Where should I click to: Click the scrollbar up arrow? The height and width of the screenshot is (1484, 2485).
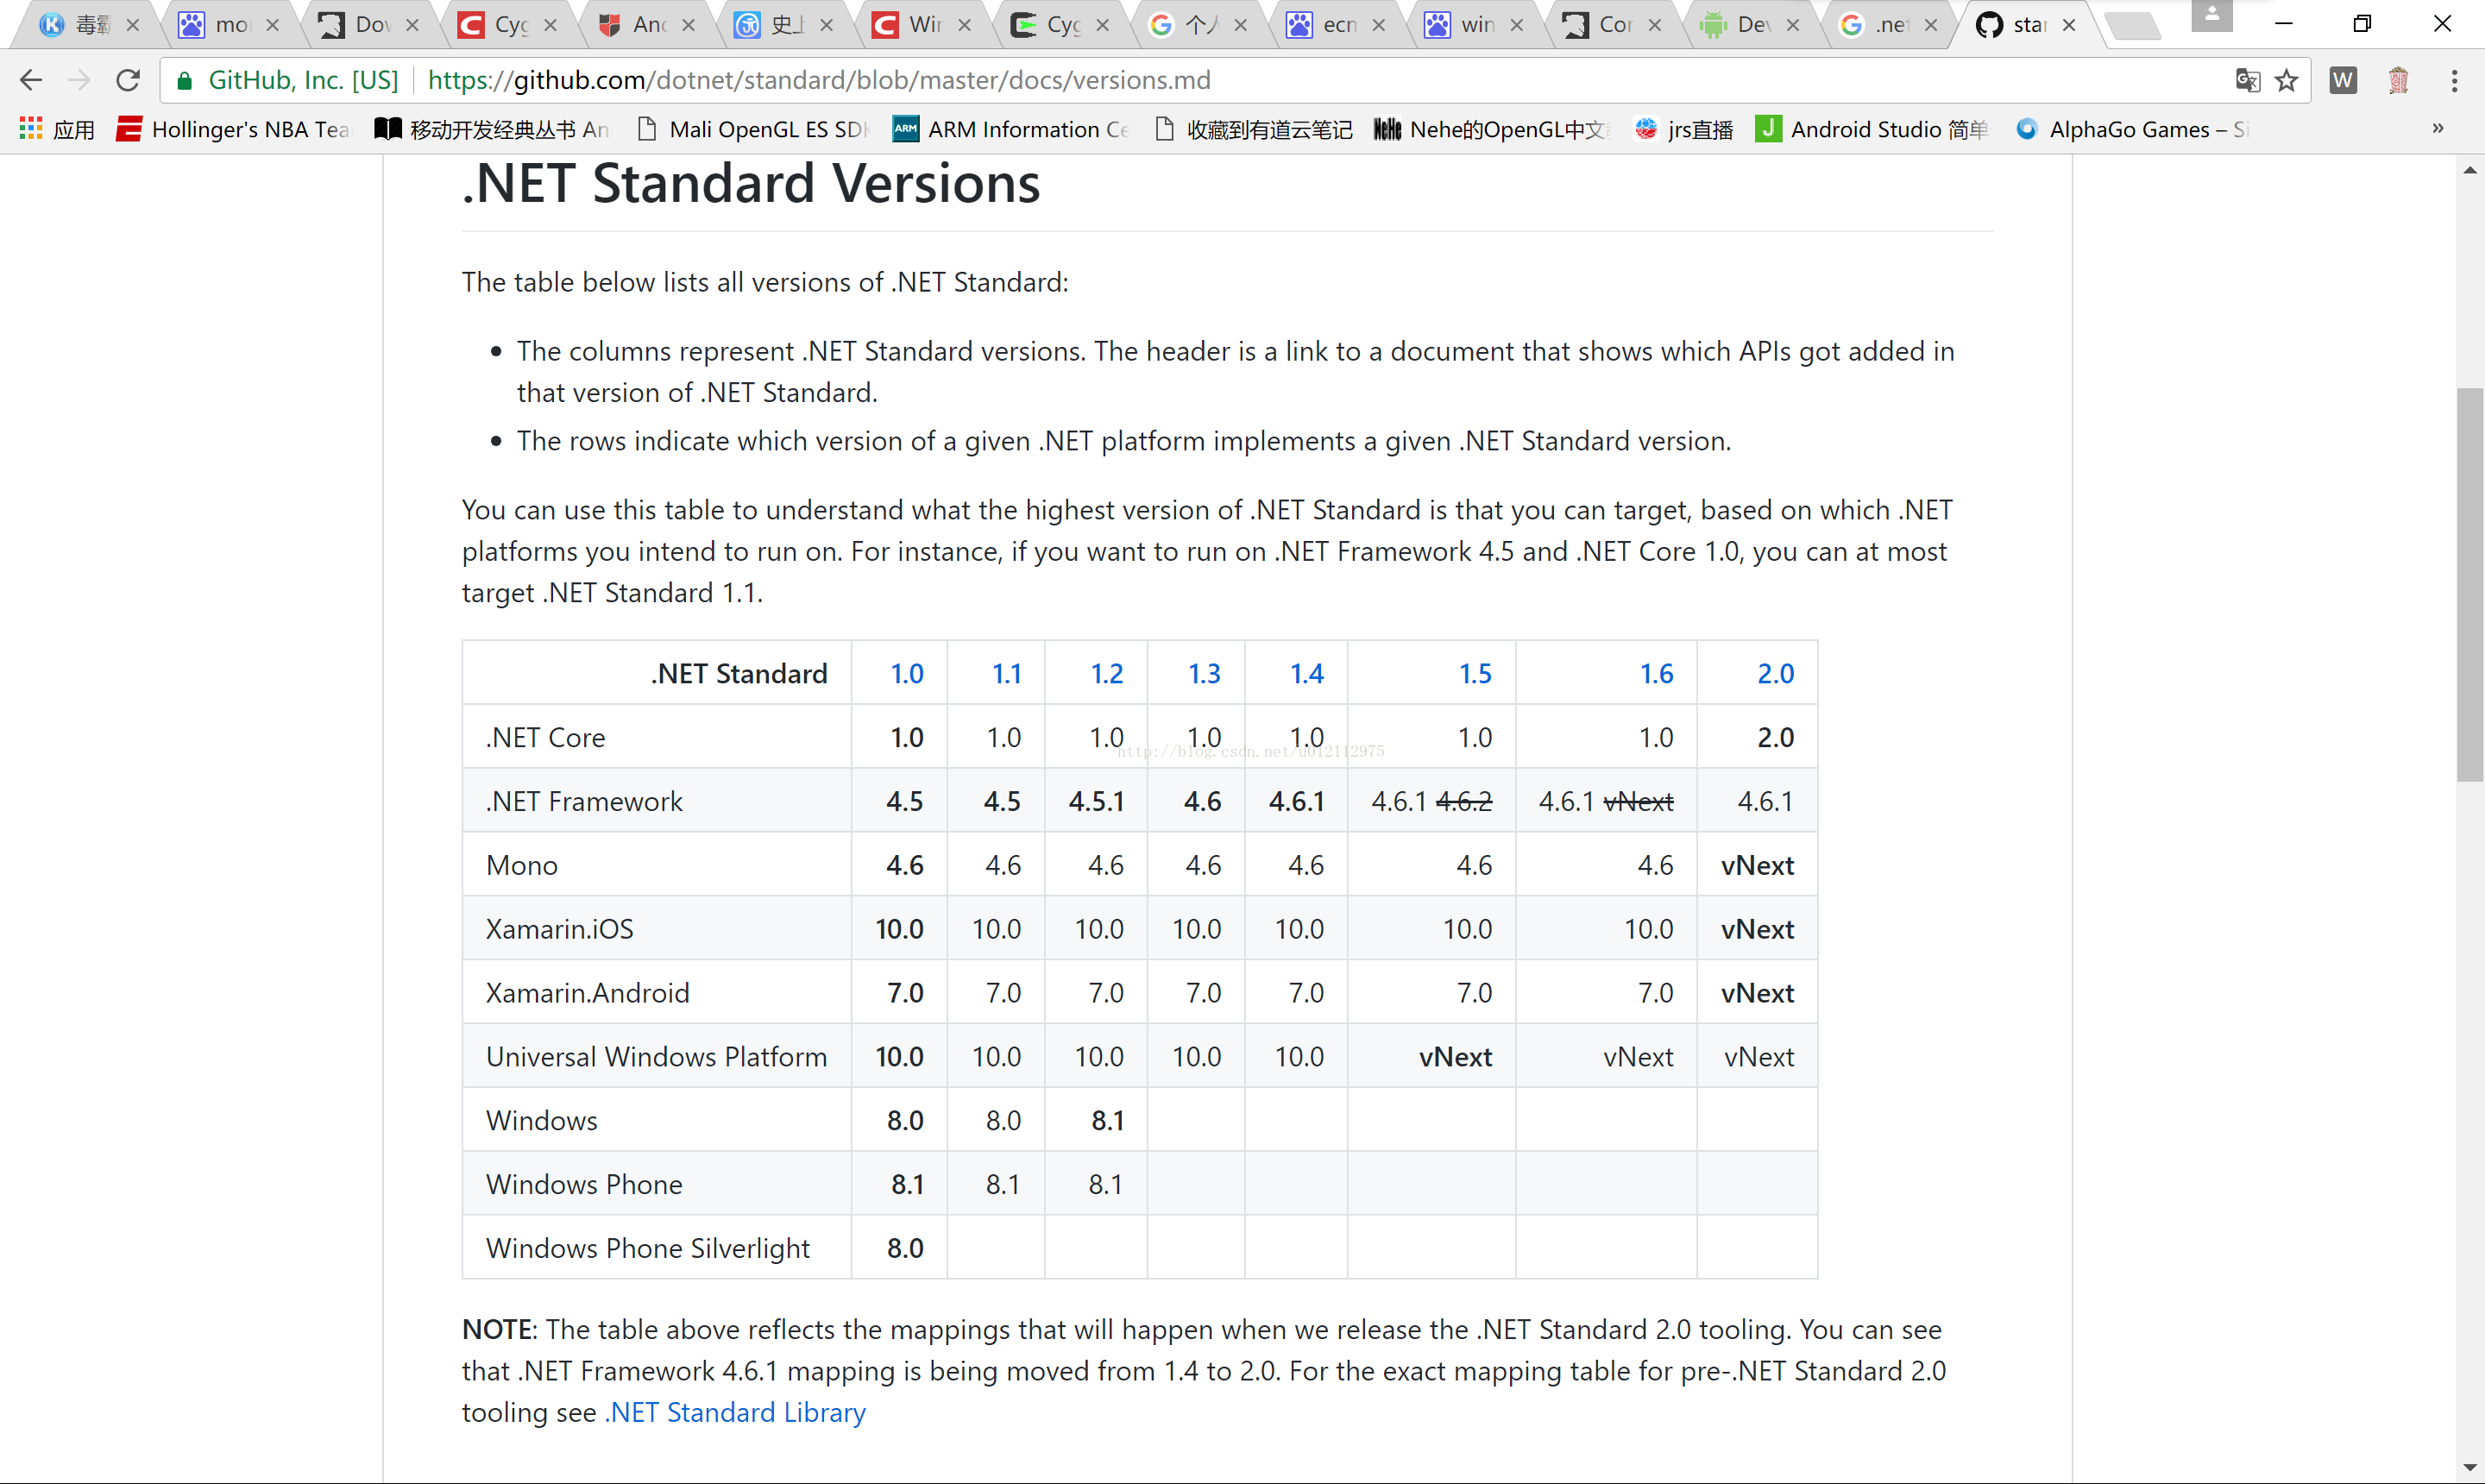click(2470, 171)
